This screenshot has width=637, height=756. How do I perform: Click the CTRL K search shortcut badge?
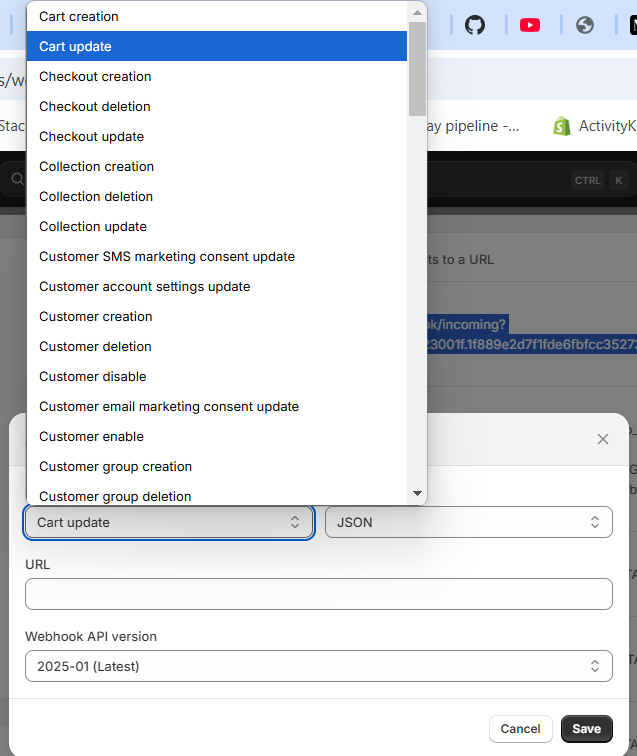coord(600,180)
